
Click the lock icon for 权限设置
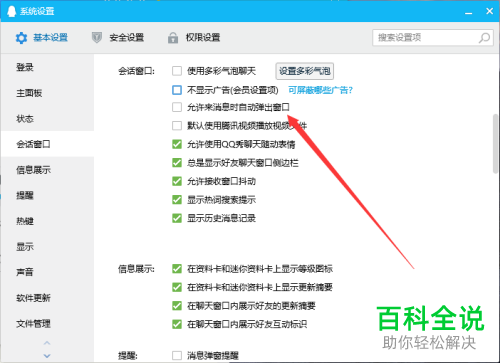pos(173,38)
